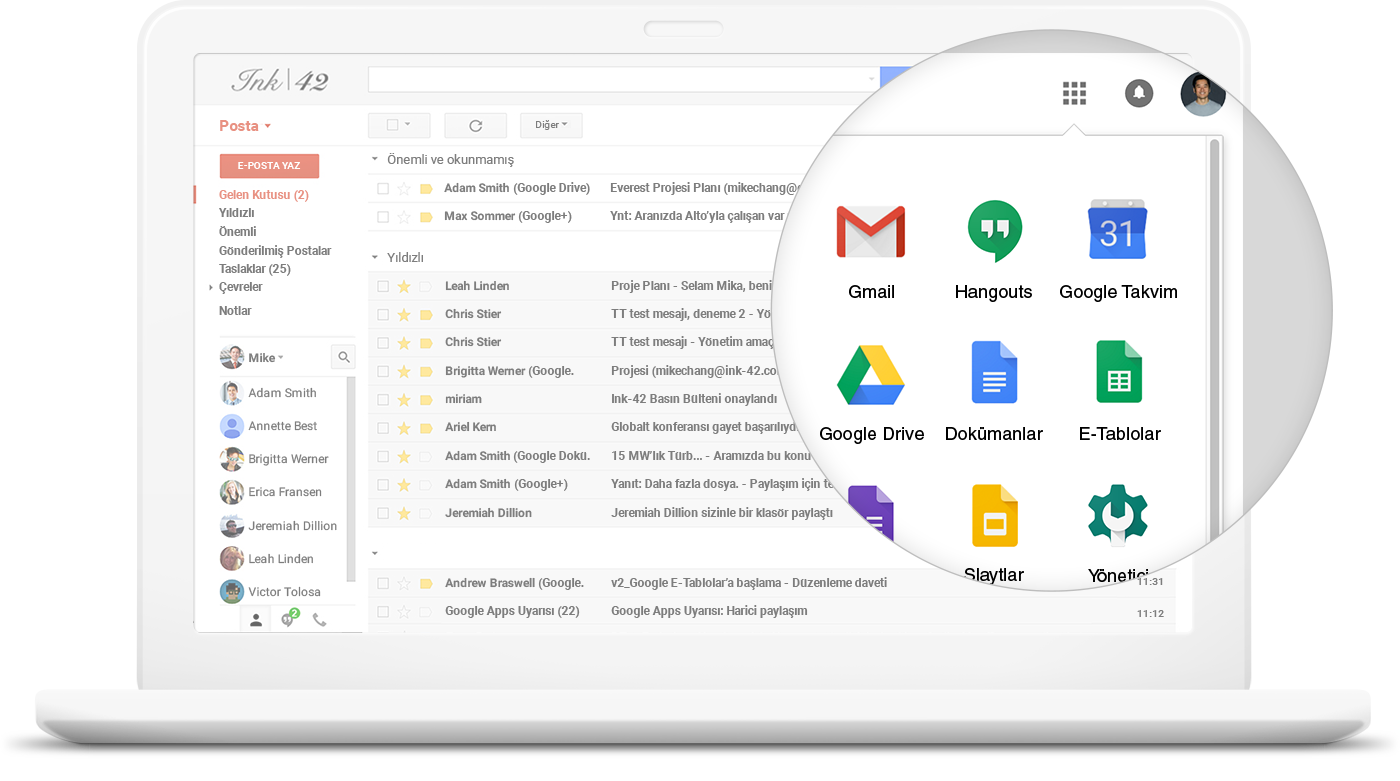Image resolution: width=1400 pixels, height=781 pixels.
Task: Open chat with Victor Tolosa
Action: 271,592
